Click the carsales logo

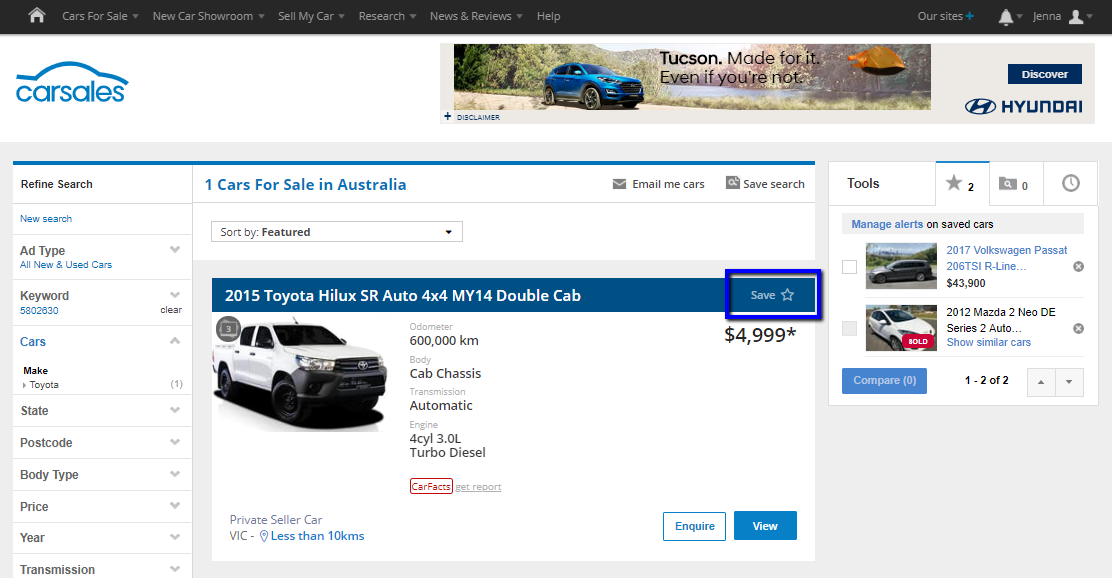[x=72, y=83]
